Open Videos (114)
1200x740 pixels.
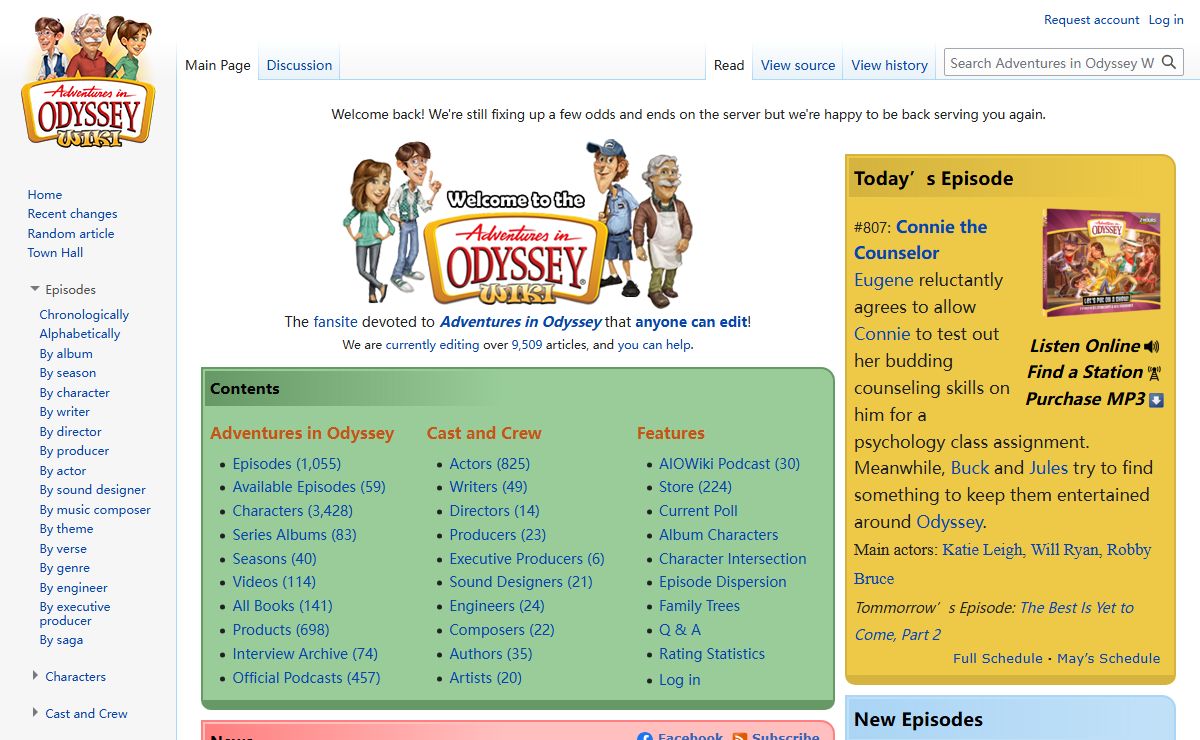274,582
